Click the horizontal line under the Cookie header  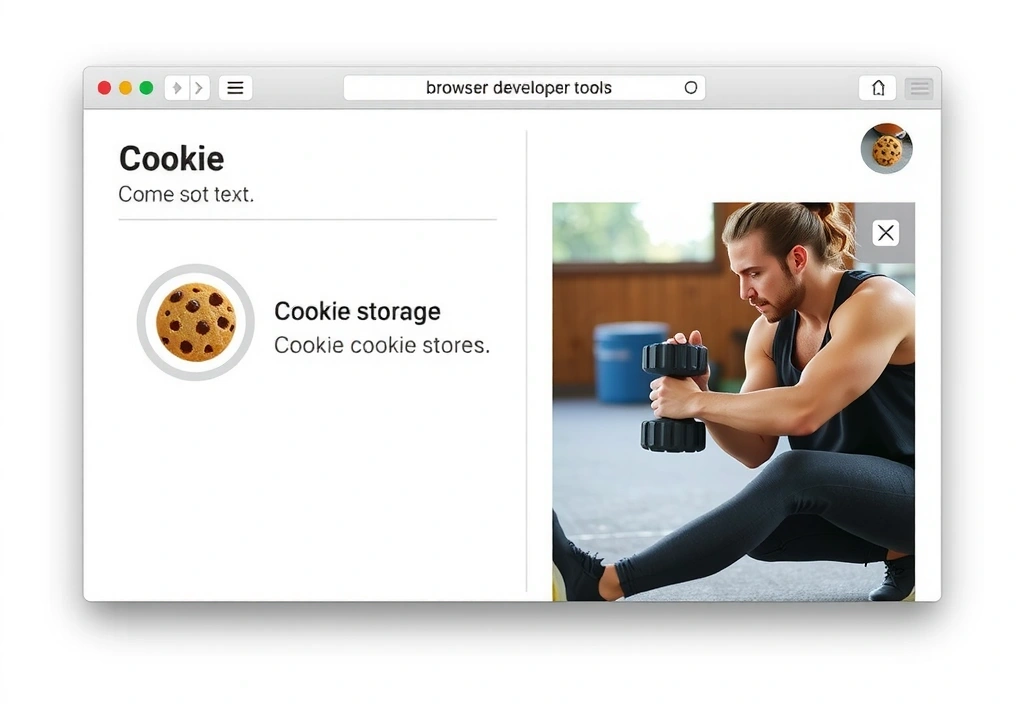tap(308, 219)
